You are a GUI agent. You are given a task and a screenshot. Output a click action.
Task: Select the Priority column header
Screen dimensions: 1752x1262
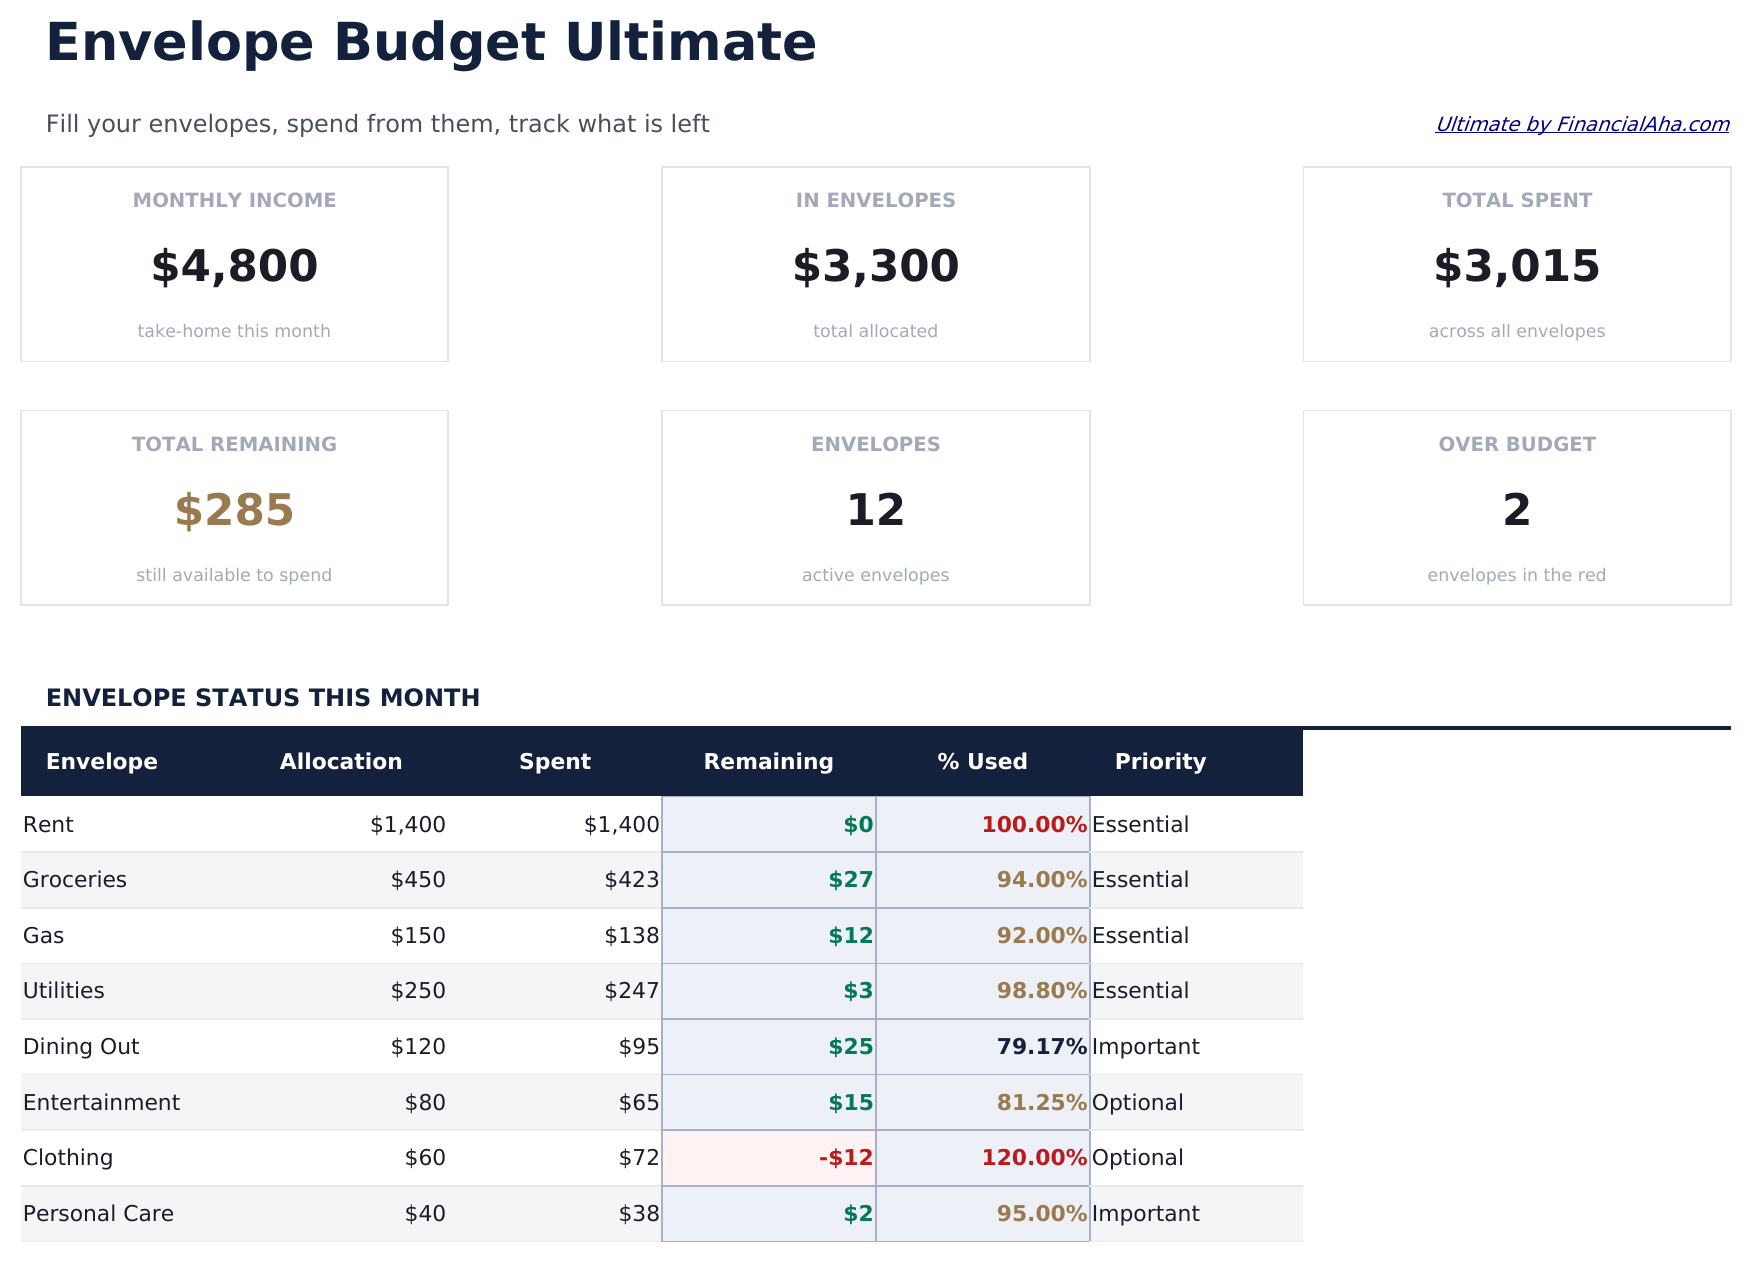click(x=1161, y=761)
